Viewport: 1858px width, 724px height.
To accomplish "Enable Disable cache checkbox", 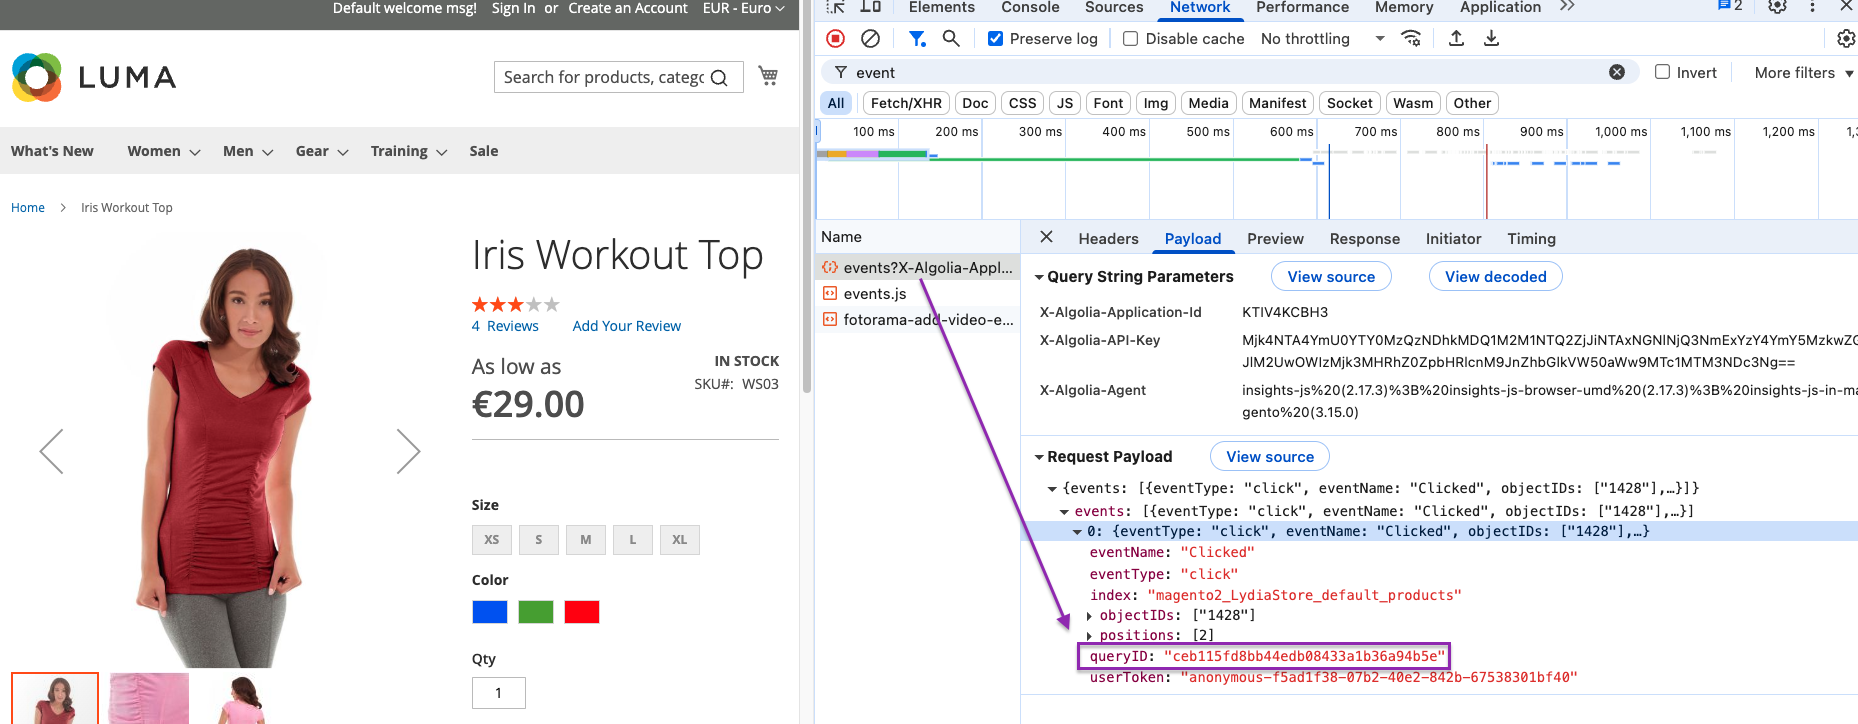I will 1130,39.
